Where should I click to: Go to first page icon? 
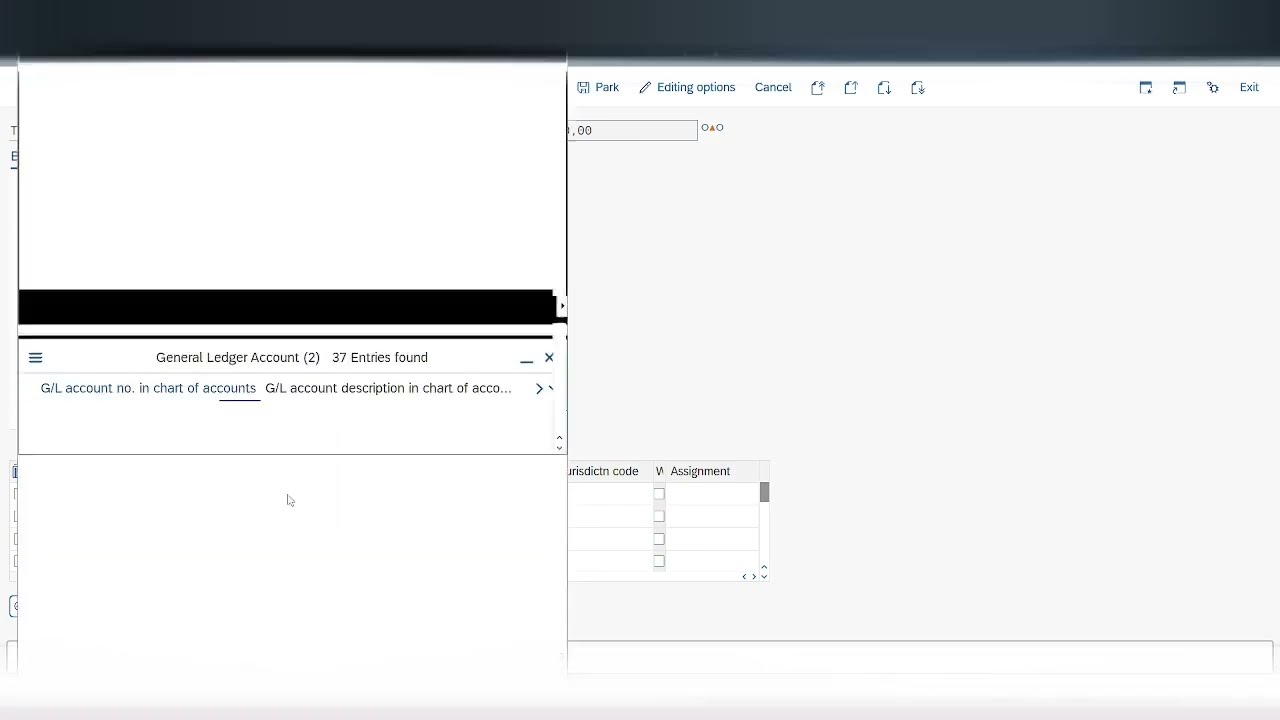818,88
